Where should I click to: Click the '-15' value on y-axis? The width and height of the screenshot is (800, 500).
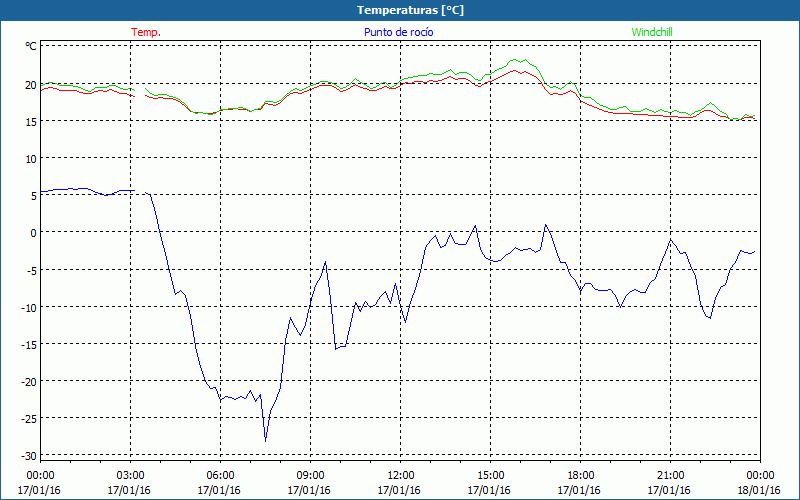tap(29, 345)
